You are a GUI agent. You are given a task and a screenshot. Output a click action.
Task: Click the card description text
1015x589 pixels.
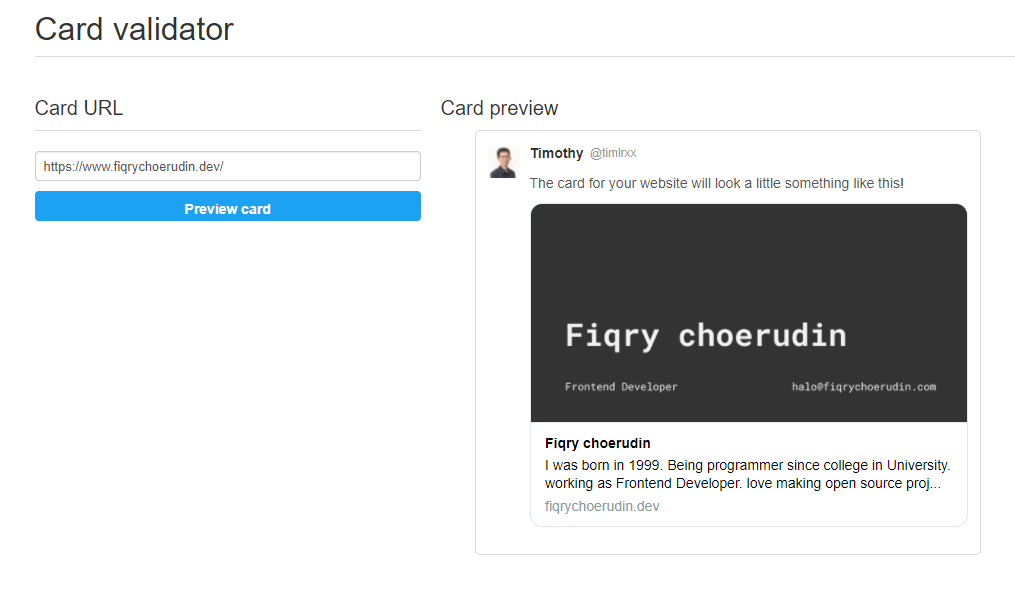[x=747, y=474]
